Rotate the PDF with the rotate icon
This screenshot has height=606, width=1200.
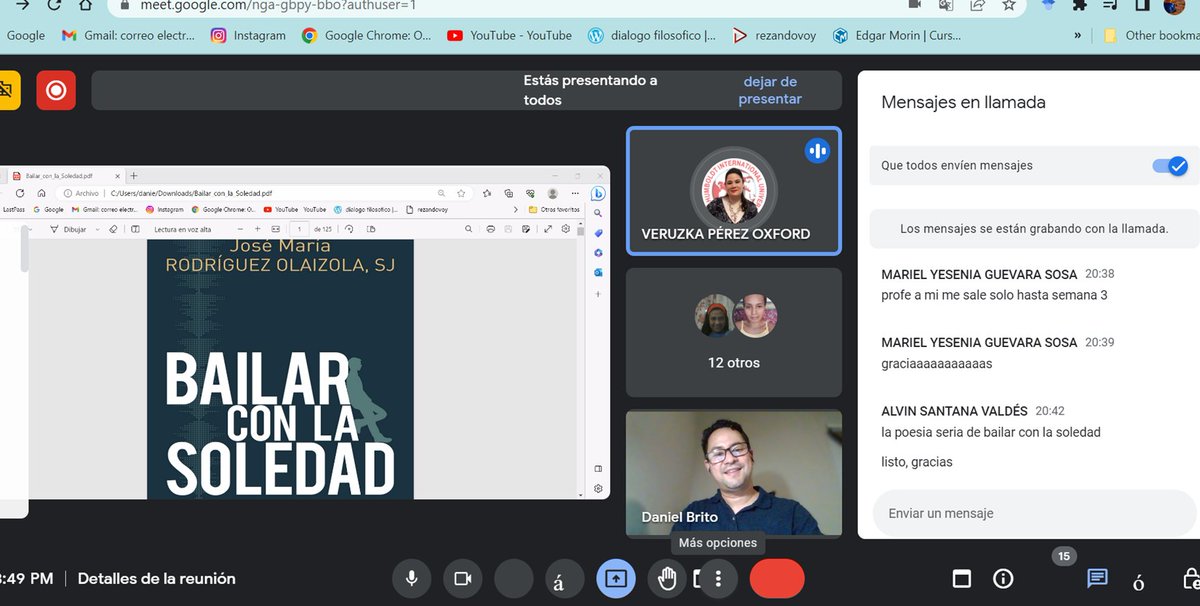349,229
